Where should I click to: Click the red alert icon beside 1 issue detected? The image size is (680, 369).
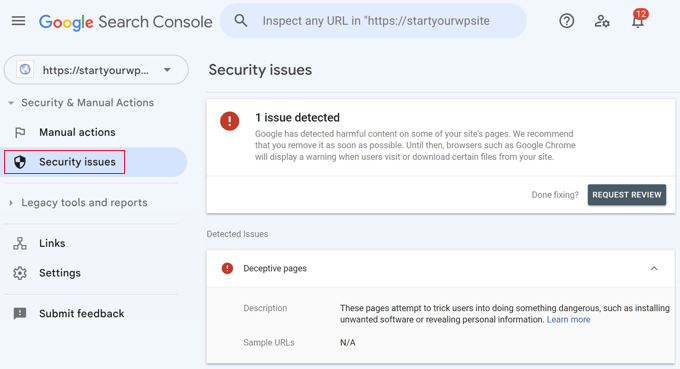229,121
